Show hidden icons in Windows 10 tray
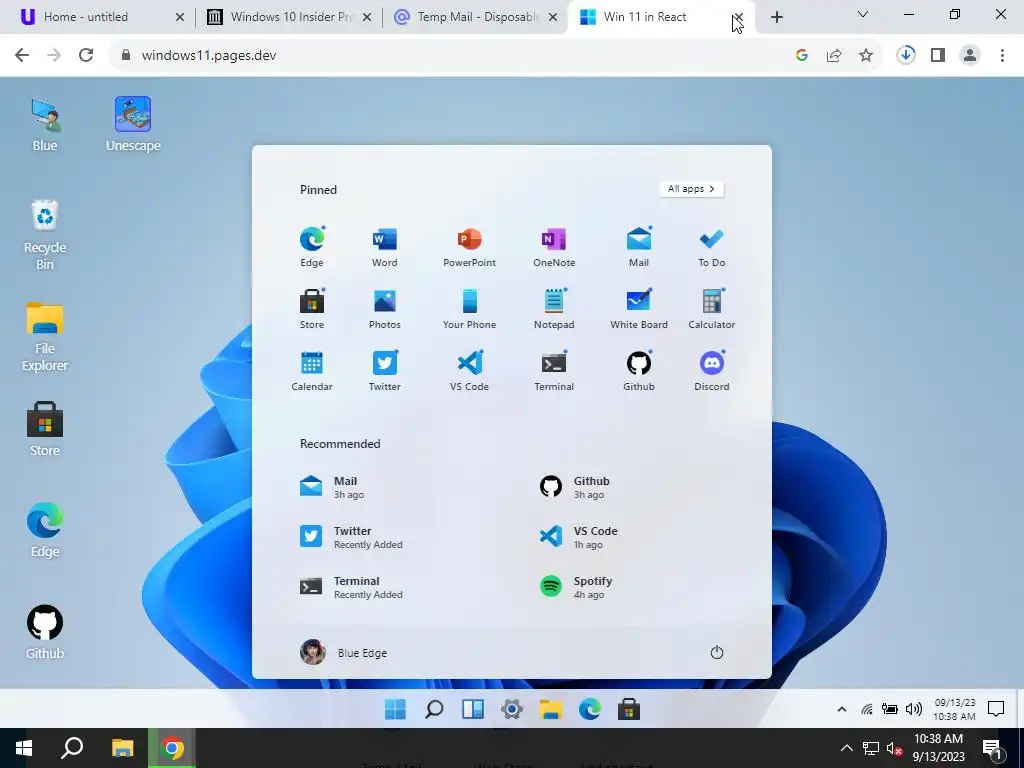This screenshot has width=1024, height=768. (846, 748)
